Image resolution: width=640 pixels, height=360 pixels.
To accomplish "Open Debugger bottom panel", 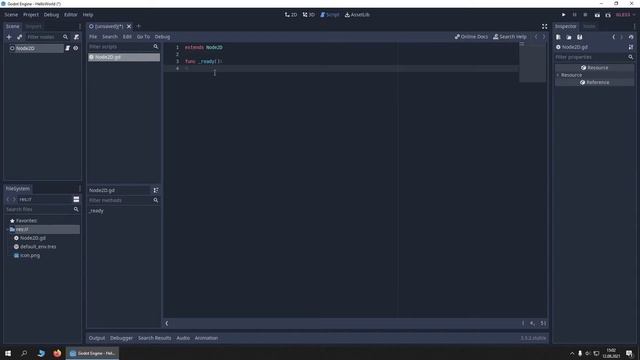I will point(121,338).
